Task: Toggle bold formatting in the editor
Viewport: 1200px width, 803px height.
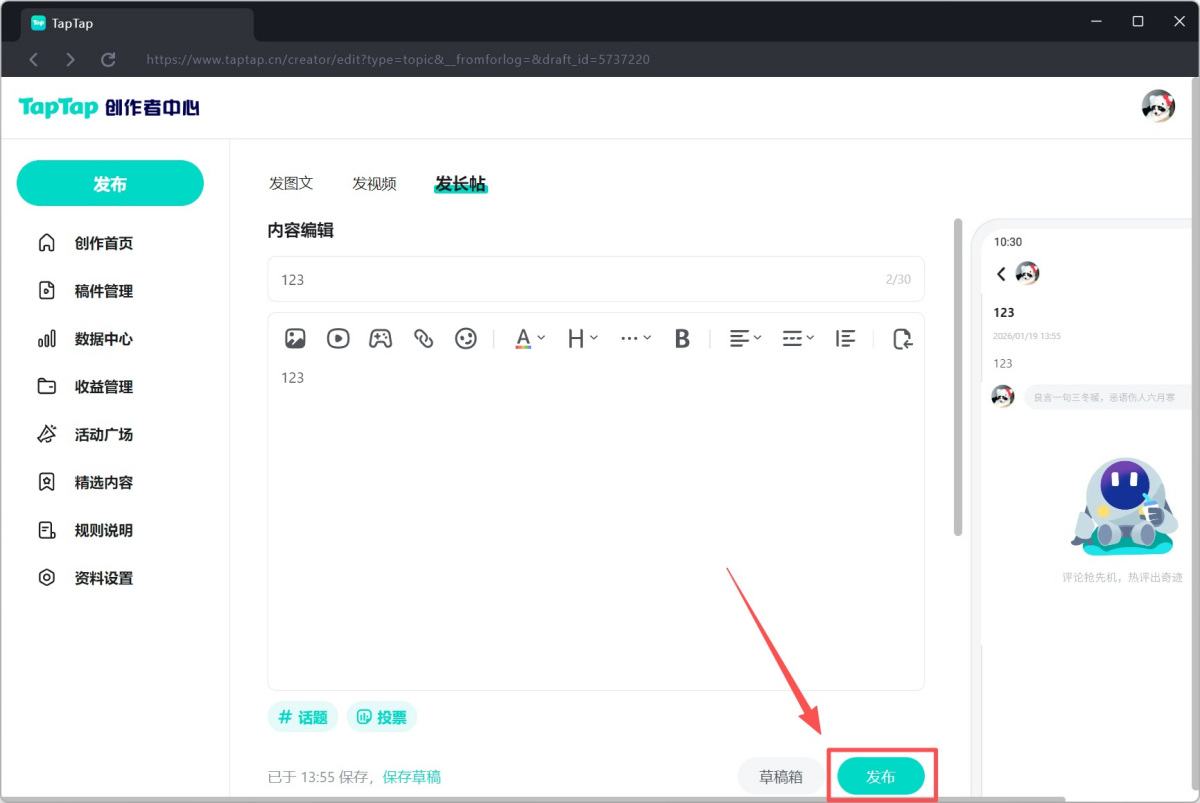Action: tap(682, 339)
